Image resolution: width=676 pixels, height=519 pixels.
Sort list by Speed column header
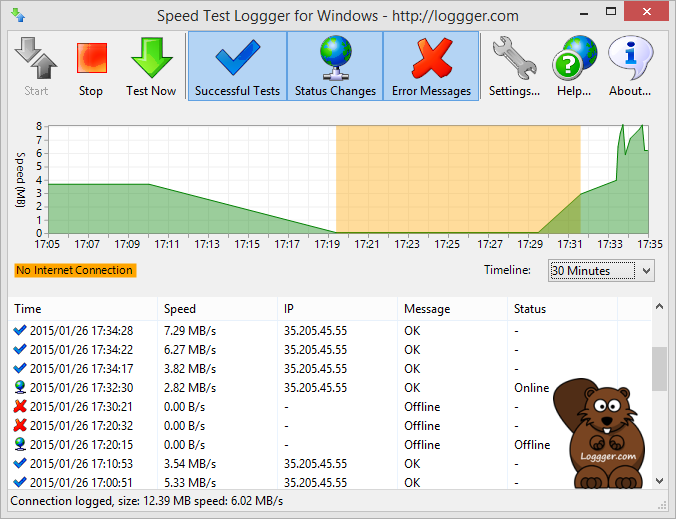218,309
